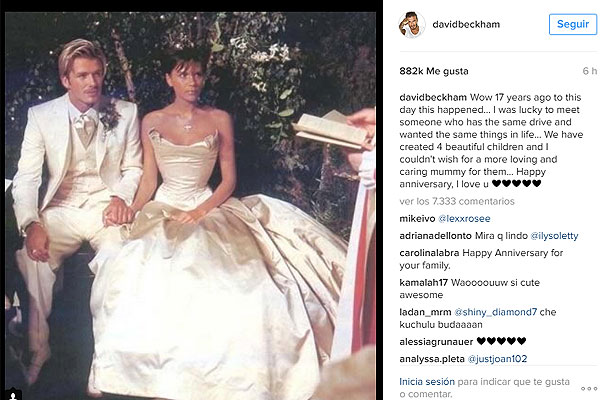This screenshot has height=400, width=600.
Task: Visit commenter adrianadellonto's profile
Action: 435,236
